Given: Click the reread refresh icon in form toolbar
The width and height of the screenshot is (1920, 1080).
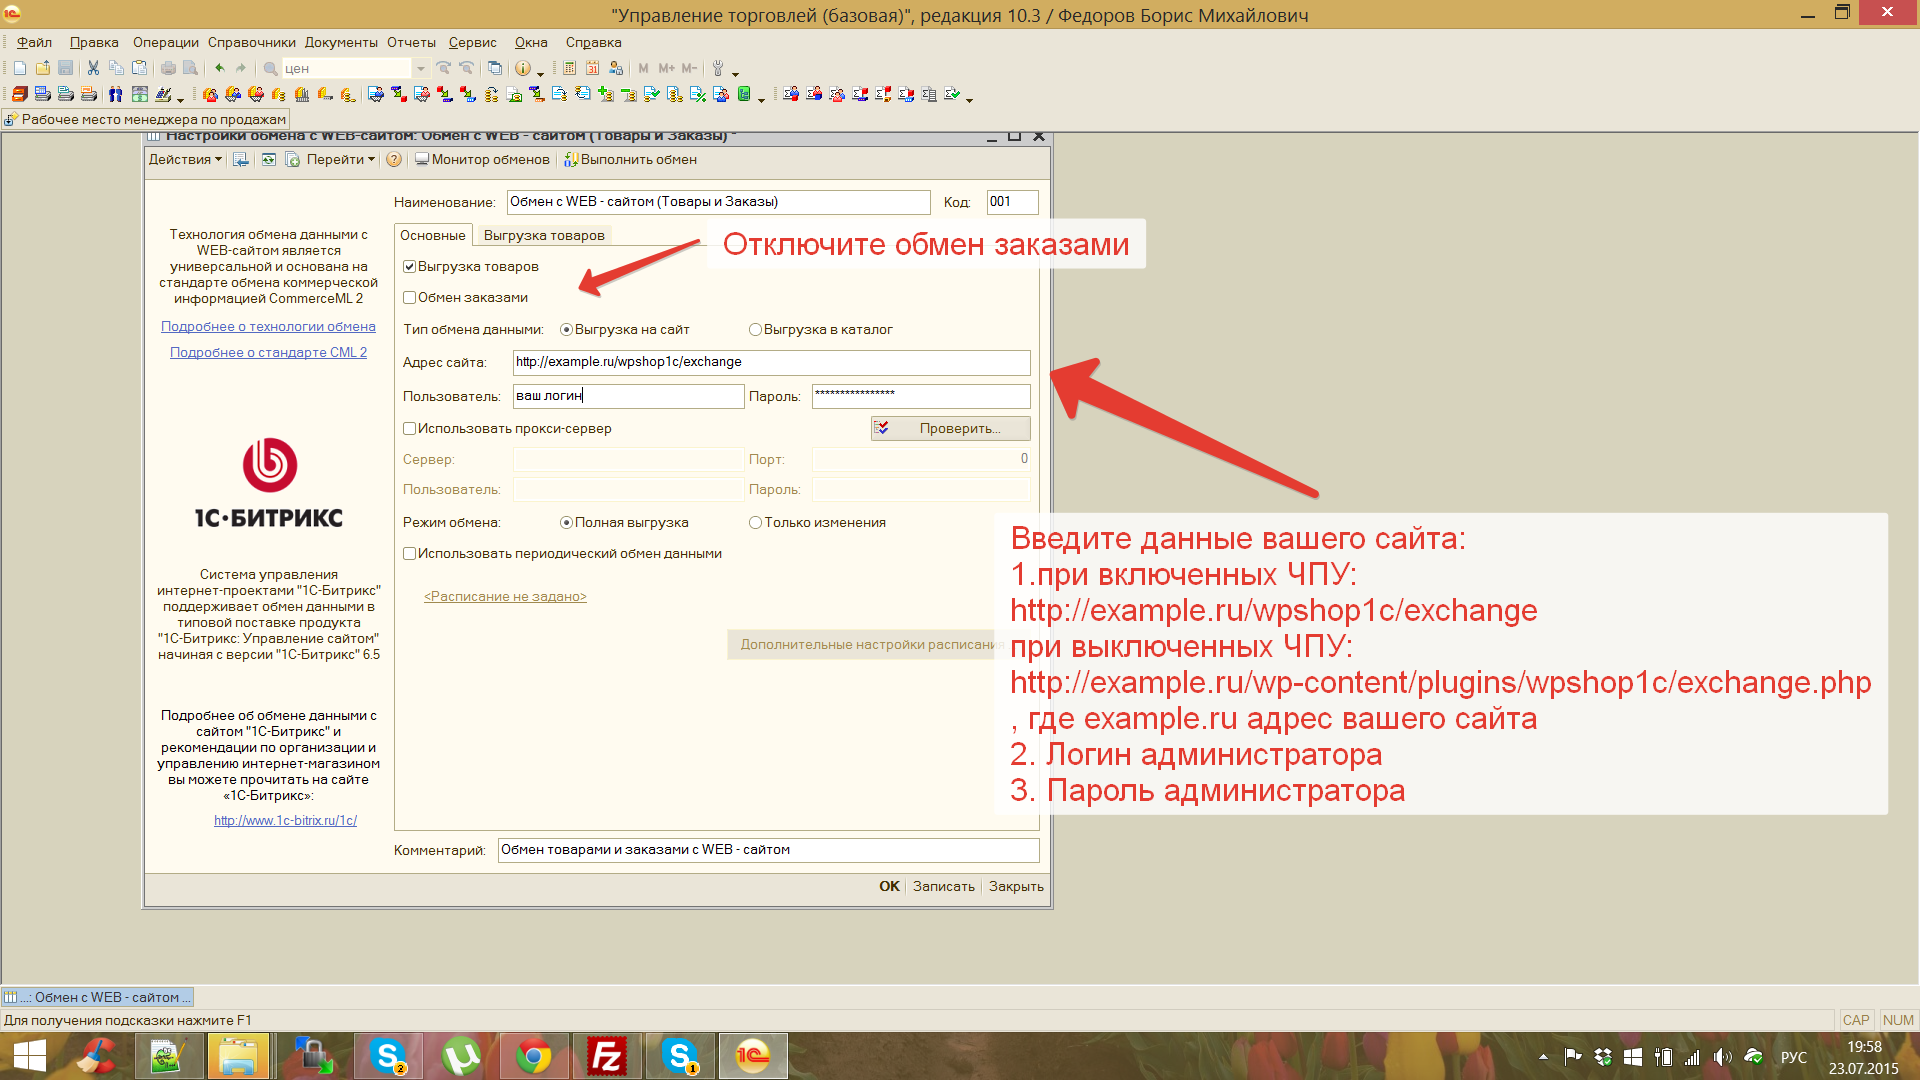Looking at the screenshot, I should pyautogui.click(x=269, y=160).
